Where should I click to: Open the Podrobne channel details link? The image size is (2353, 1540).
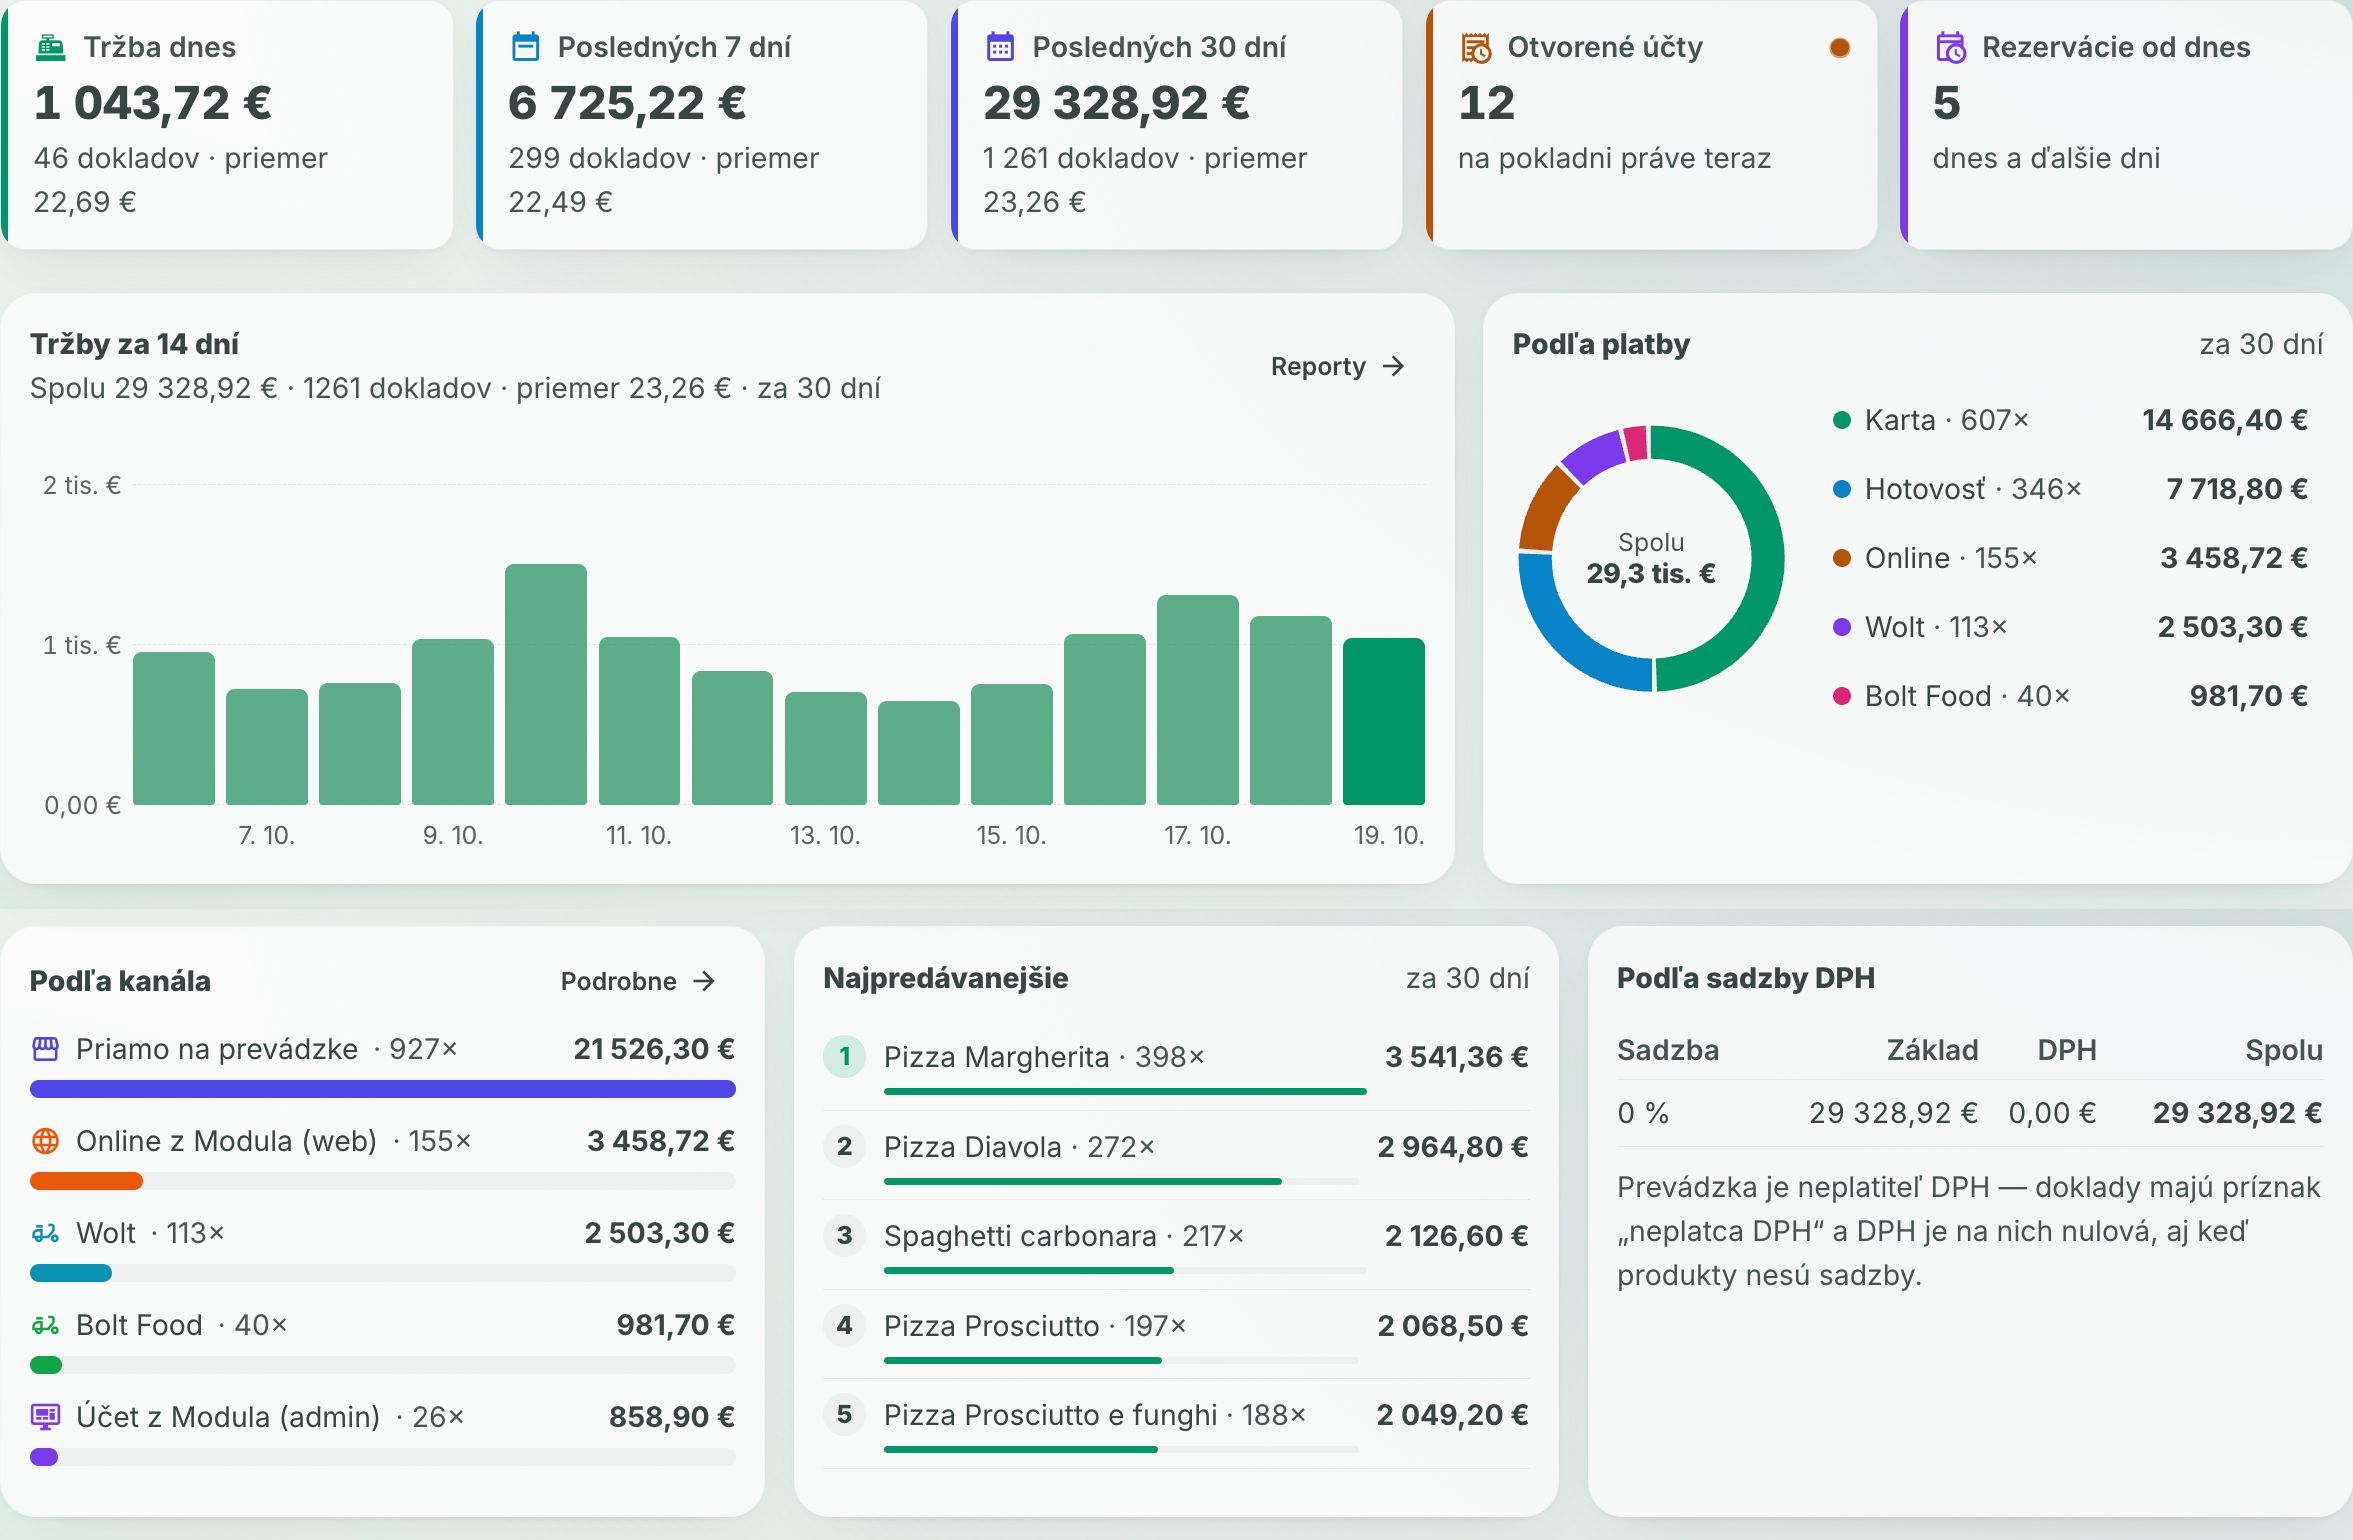tap(638, 981)
